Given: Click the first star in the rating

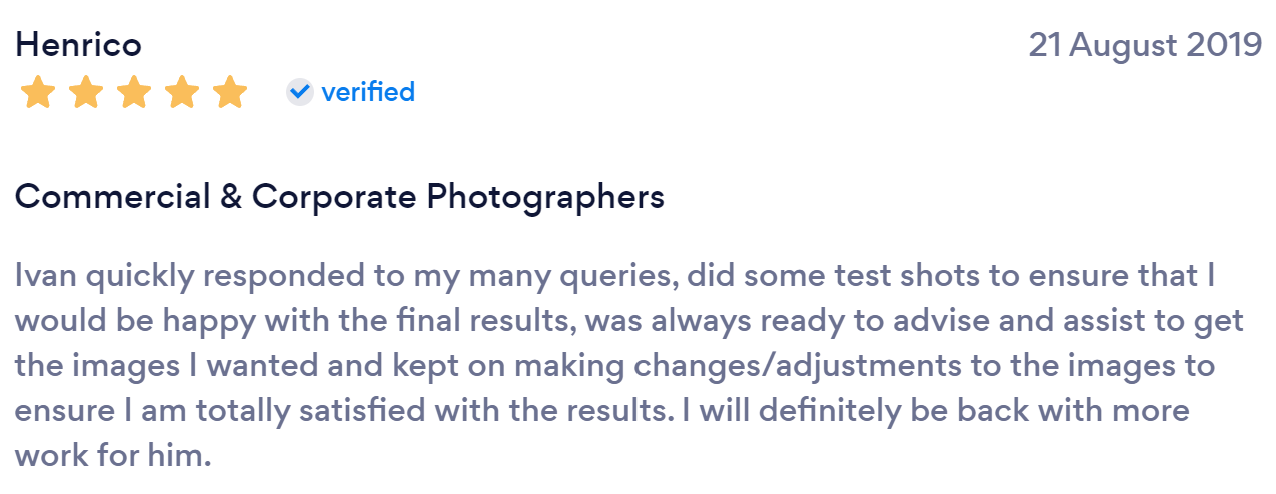Looking at the screenshot, I should point(38,92).
